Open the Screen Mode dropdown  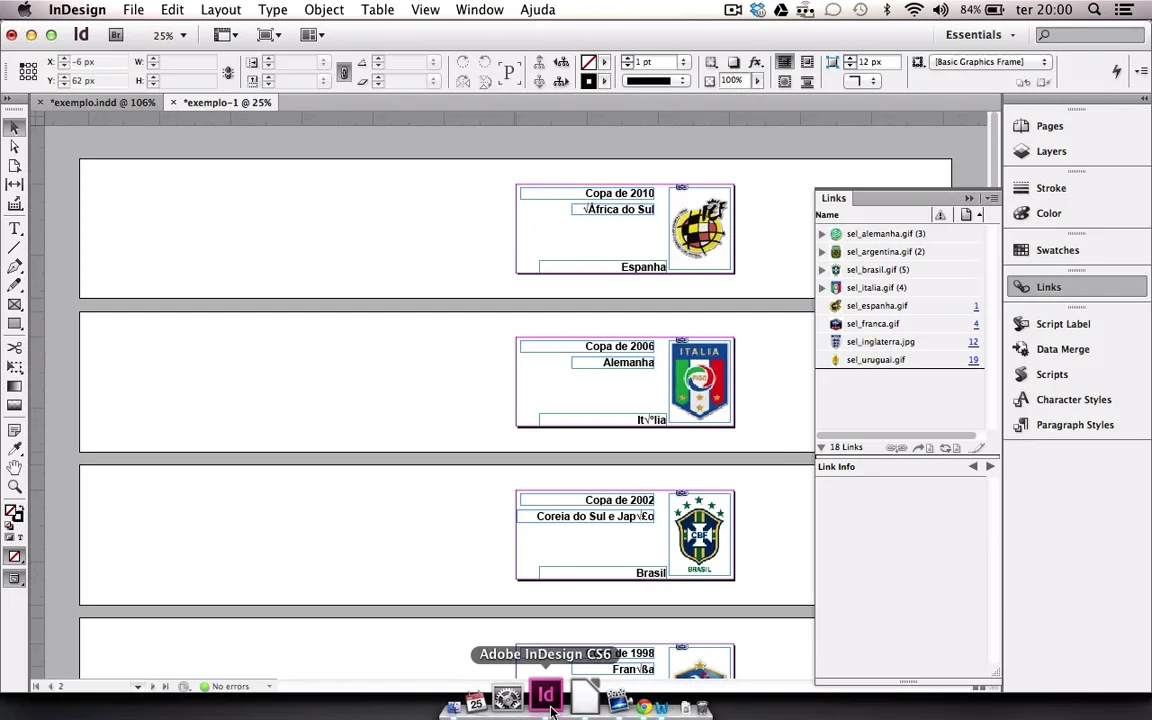pyautogui.click(x=269, y=35)
